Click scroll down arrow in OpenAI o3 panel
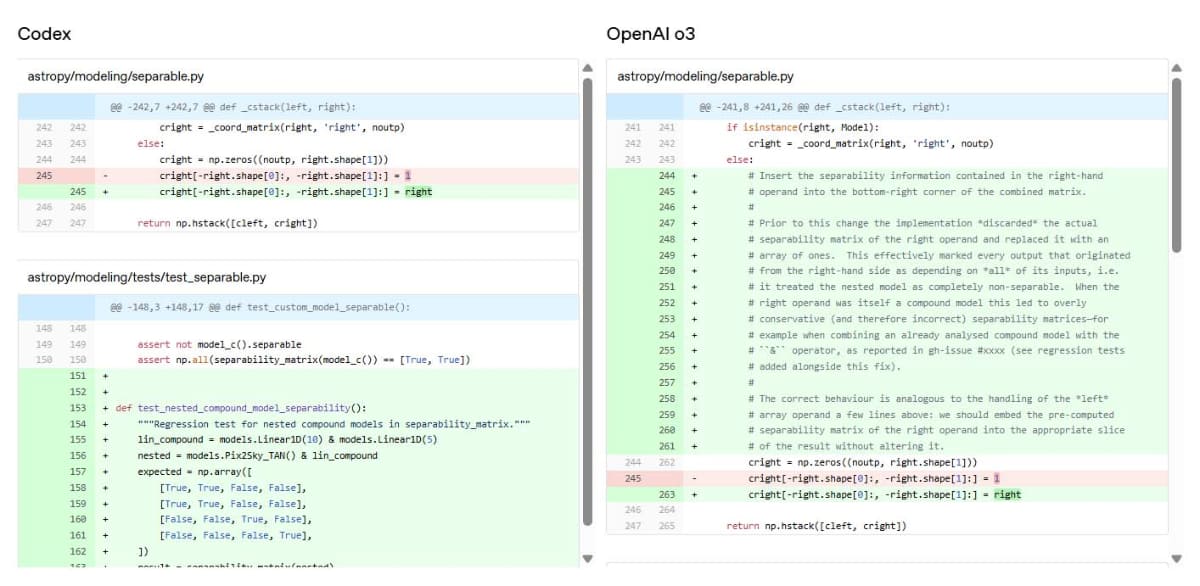The image size is (1200, 586). point(1176,558)
